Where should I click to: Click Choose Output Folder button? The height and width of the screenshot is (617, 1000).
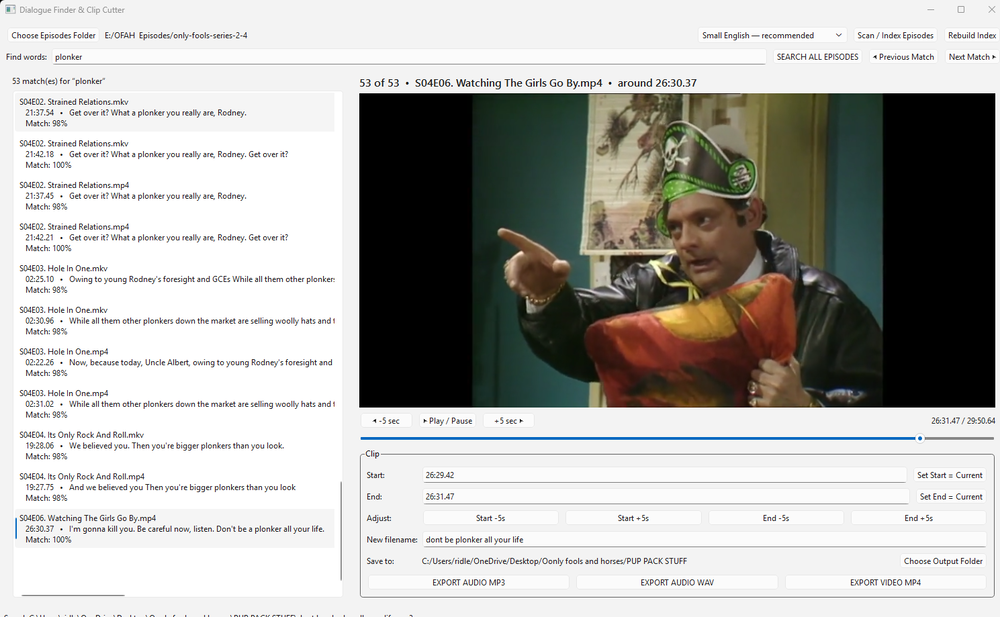(x=943, y=561)
